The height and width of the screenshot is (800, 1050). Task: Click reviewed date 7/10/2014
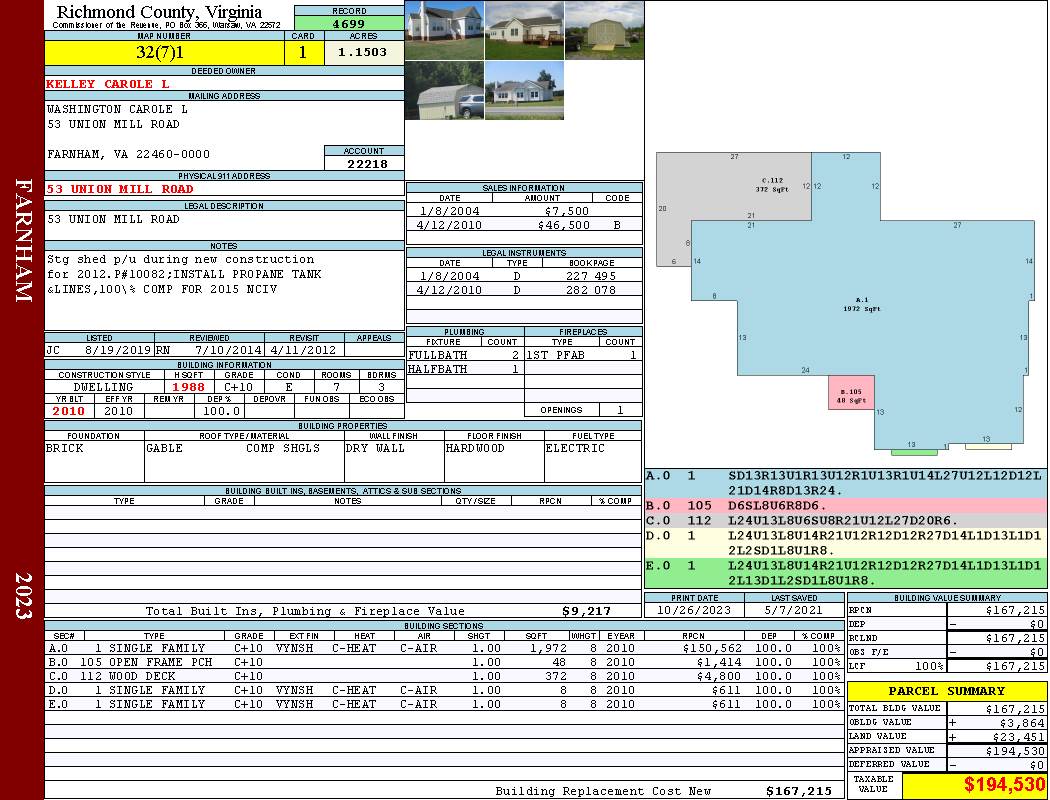point(228,349)
